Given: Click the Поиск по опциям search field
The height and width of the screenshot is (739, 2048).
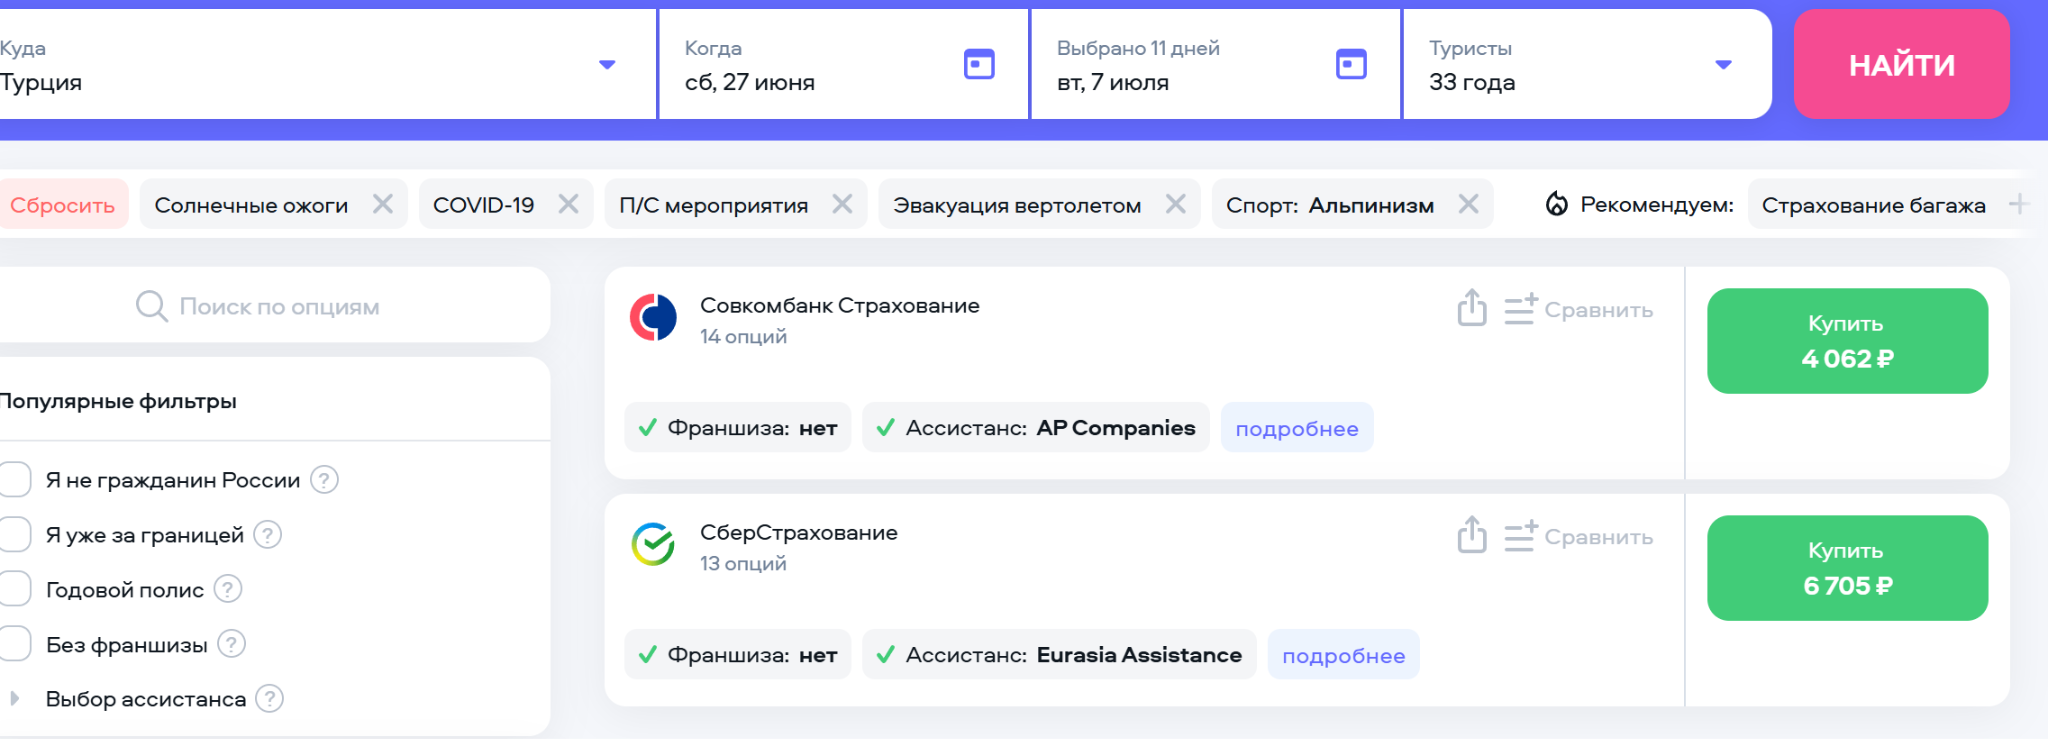Looking at the screenshot, I should 279,306.
